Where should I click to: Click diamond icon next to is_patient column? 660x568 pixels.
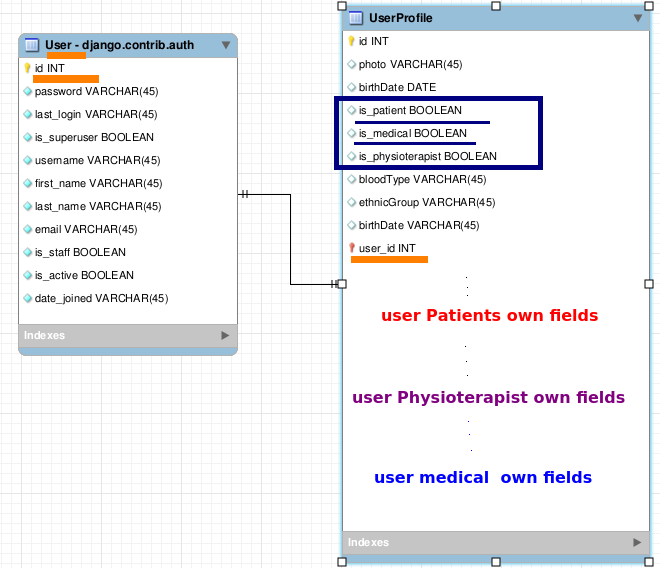click(352, 110)
